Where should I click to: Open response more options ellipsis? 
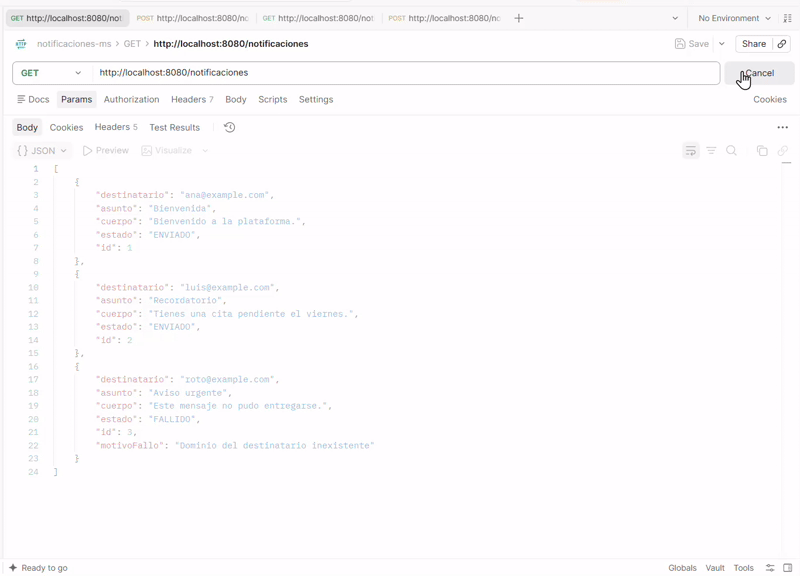(782, 128)
